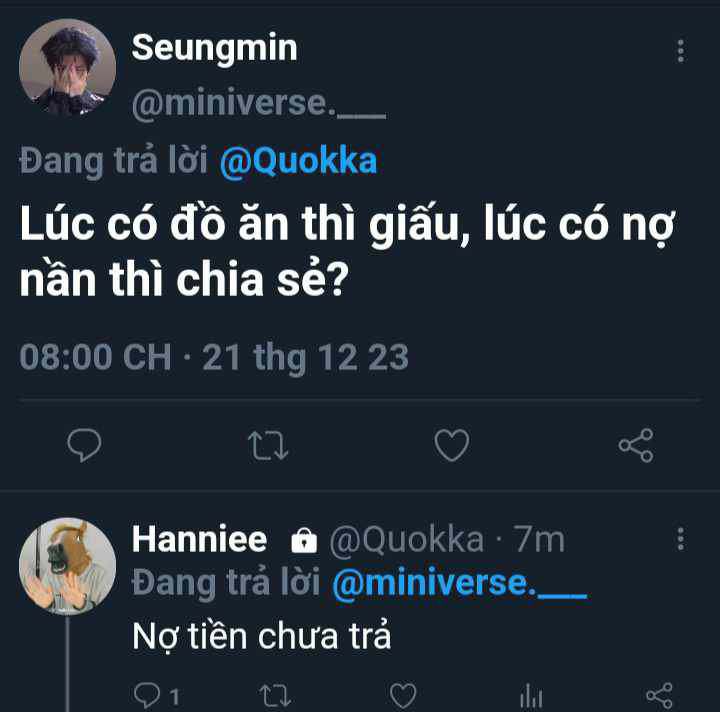This screenshot has height=712, width=720.
Task: Share Hanniee's reply
Action: click(659, 693)
